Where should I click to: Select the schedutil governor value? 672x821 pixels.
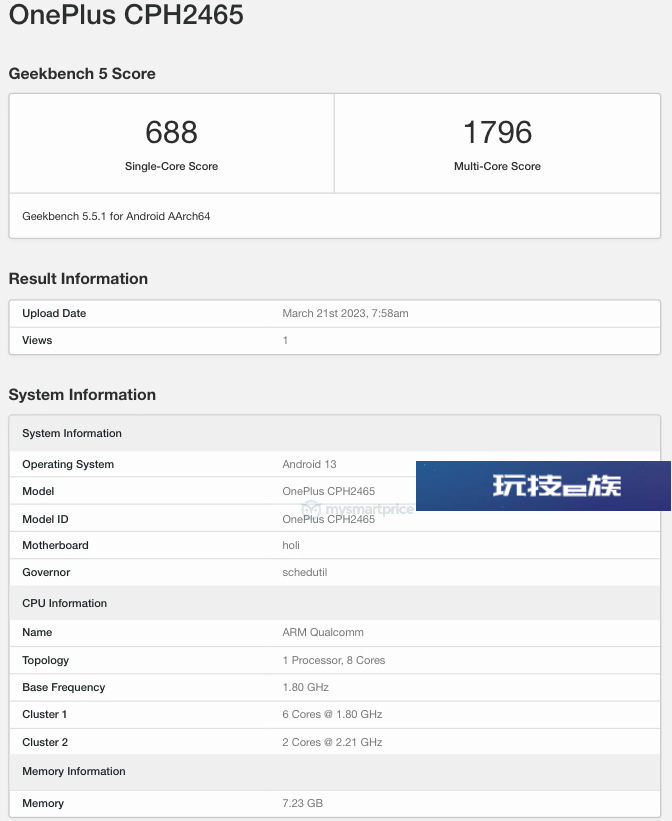pos(305,572)
